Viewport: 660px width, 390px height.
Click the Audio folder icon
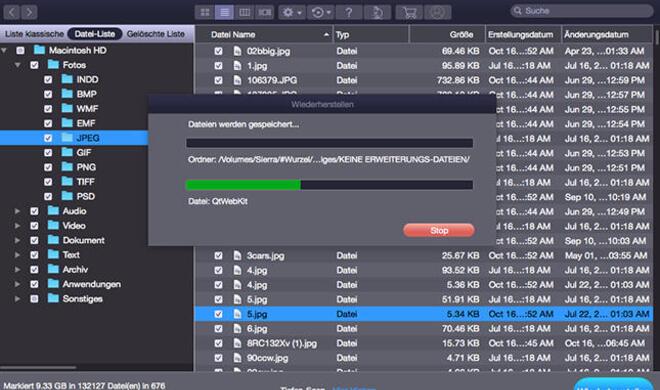pos(53,210)
